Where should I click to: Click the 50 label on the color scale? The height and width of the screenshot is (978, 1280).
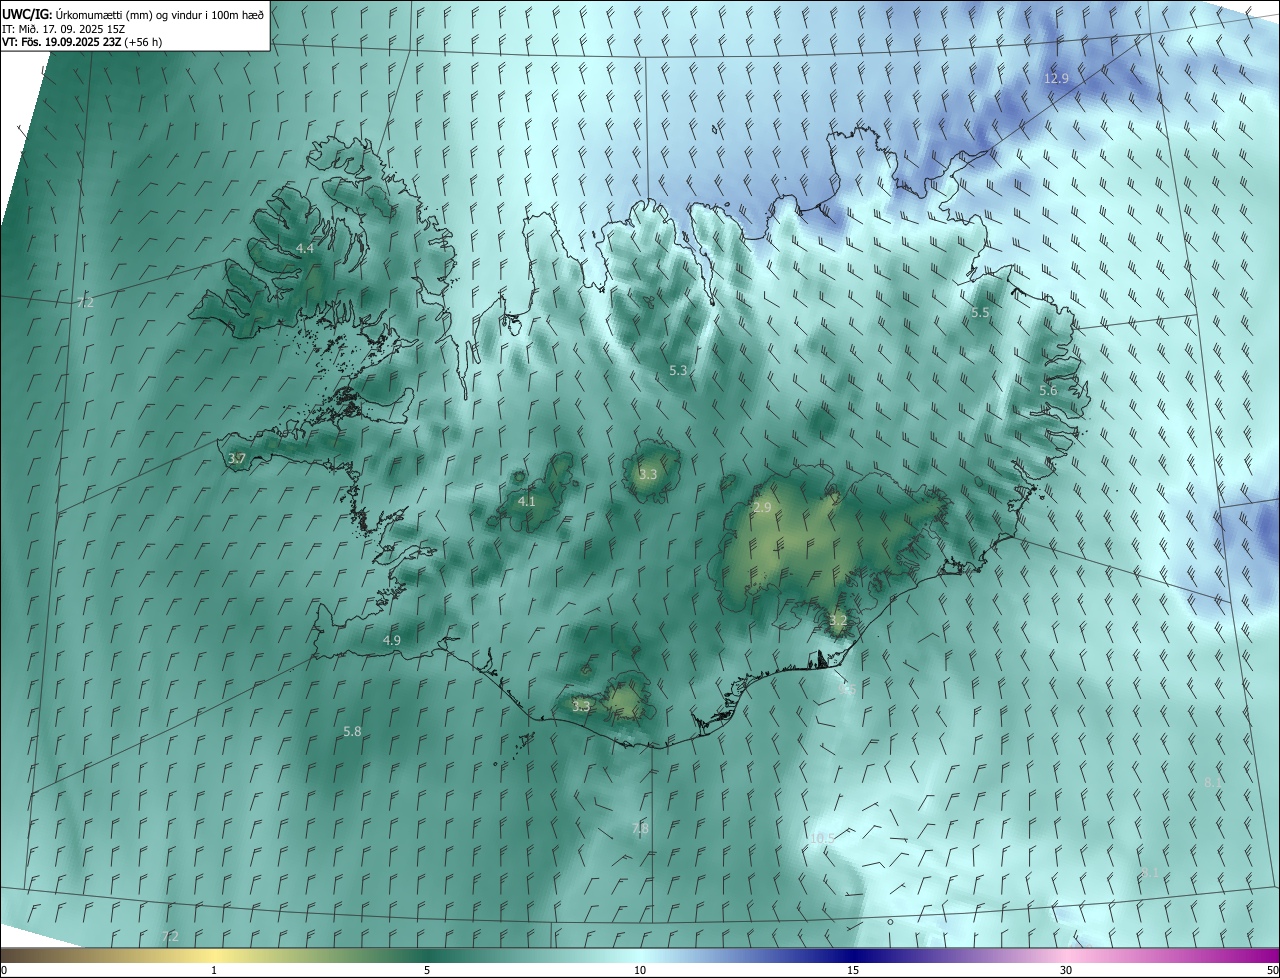click(x=1272, y=971)
